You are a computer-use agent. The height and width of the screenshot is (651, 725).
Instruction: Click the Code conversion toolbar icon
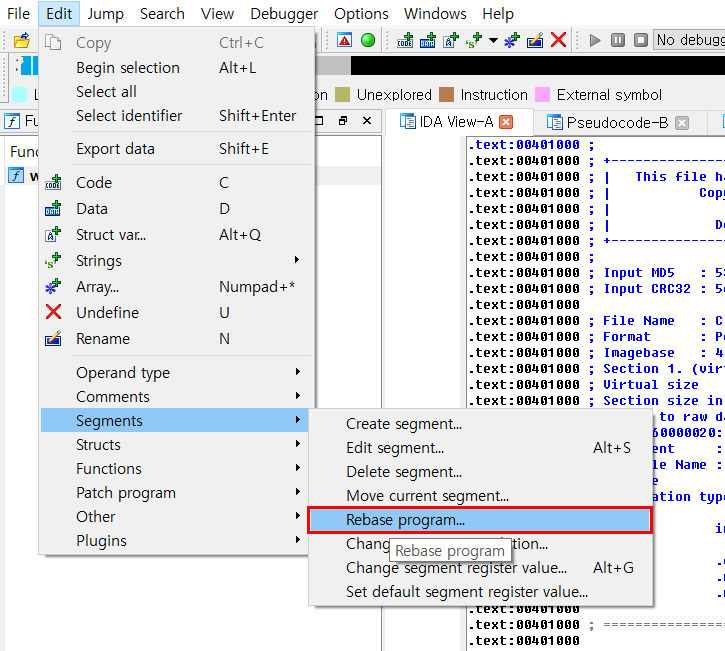click(405, 41)
